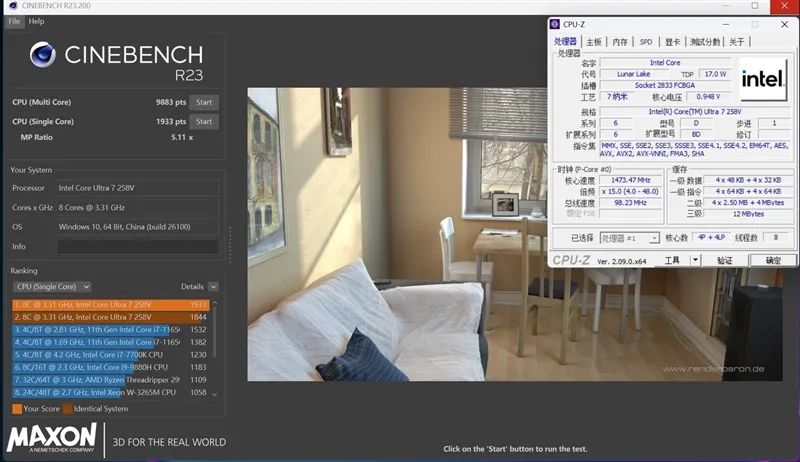
Task: Click the CPU-Z 工具 button
Action: coord(672,261)
